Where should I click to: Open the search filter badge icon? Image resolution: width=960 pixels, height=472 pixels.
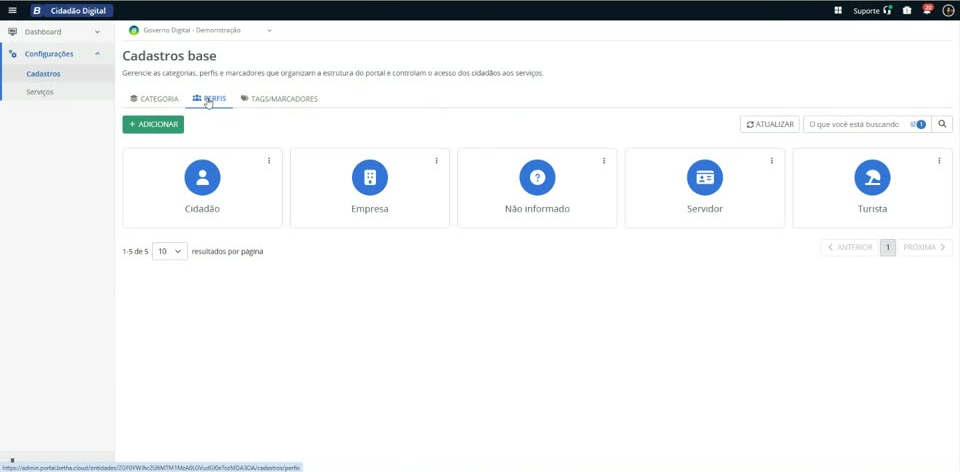point(918,124)
